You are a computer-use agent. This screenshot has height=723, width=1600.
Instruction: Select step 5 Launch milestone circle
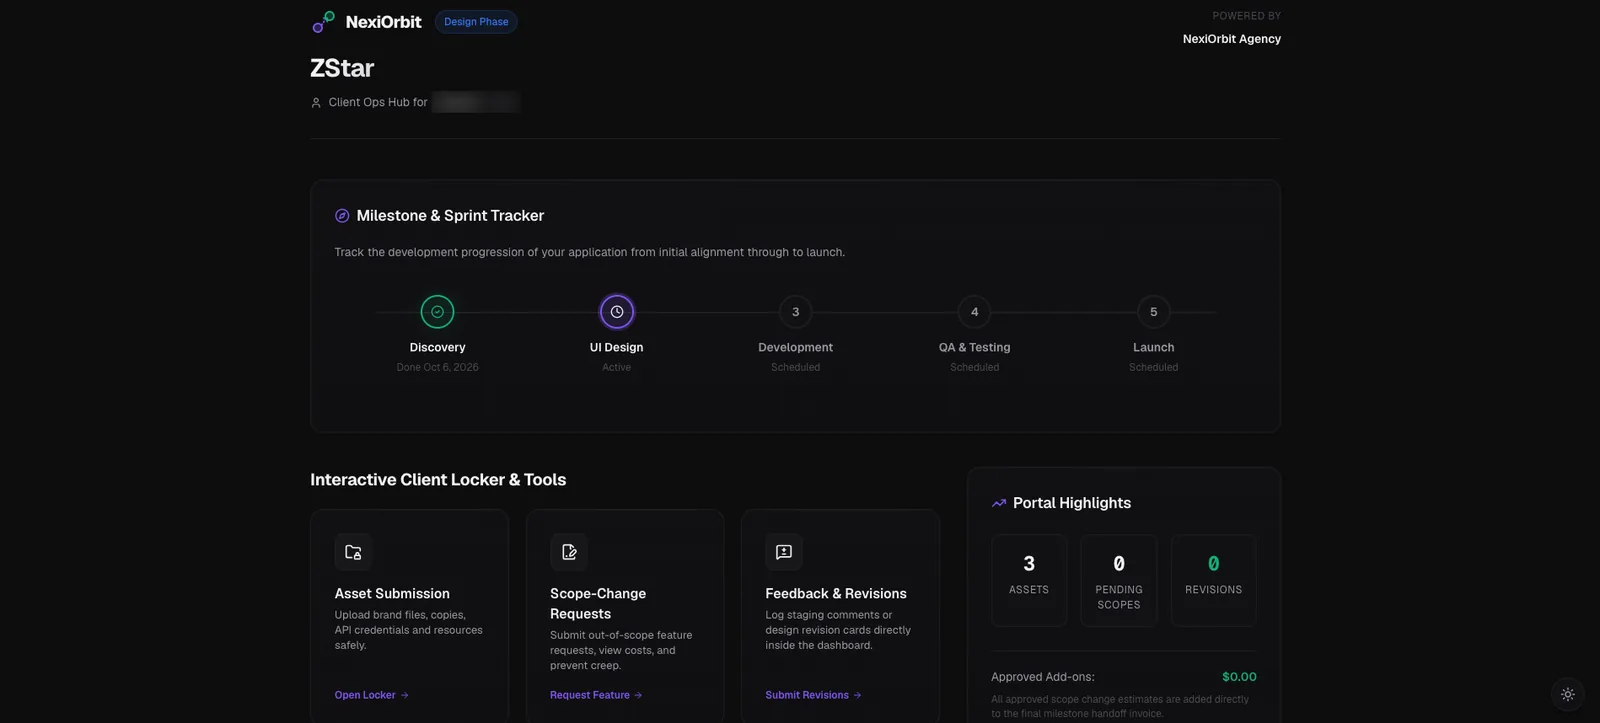[1154, 312]
